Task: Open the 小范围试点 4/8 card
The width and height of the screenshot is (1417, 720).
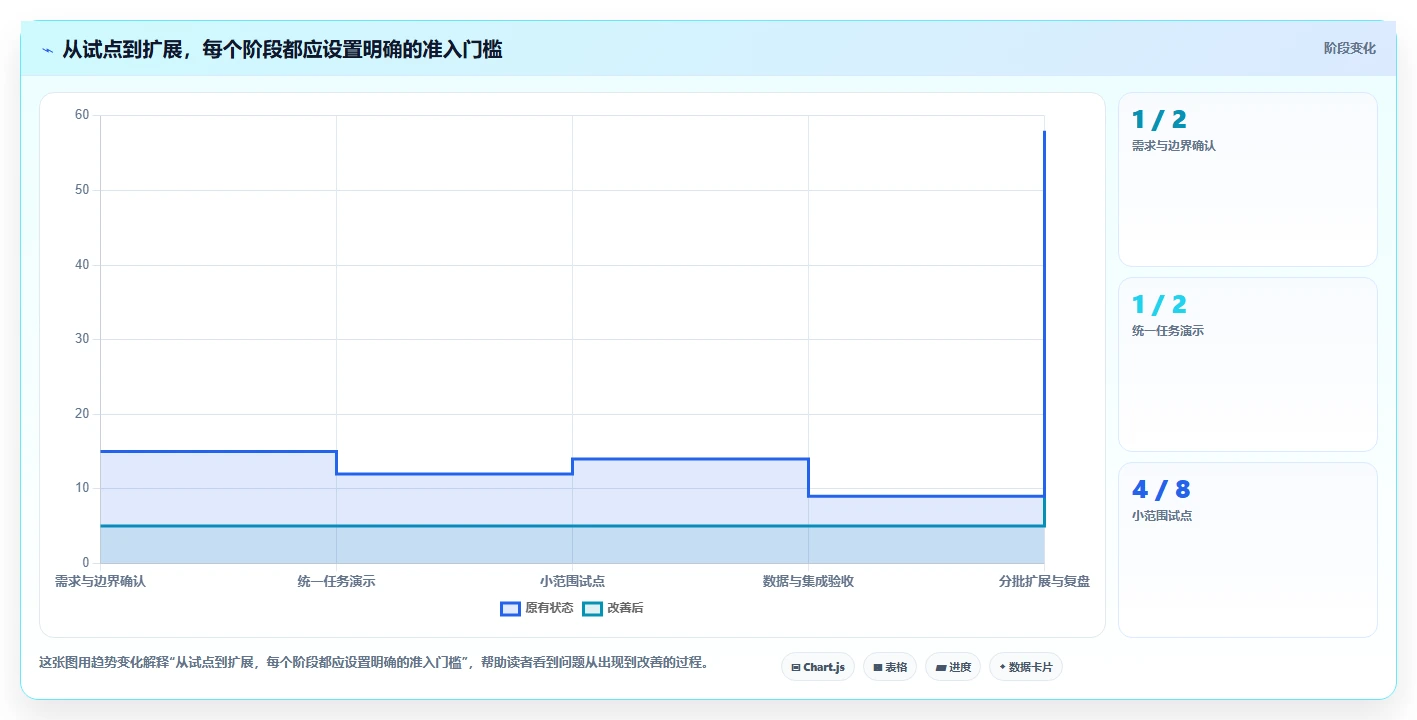Action: pyautogui.click(x=1248, y=550)
